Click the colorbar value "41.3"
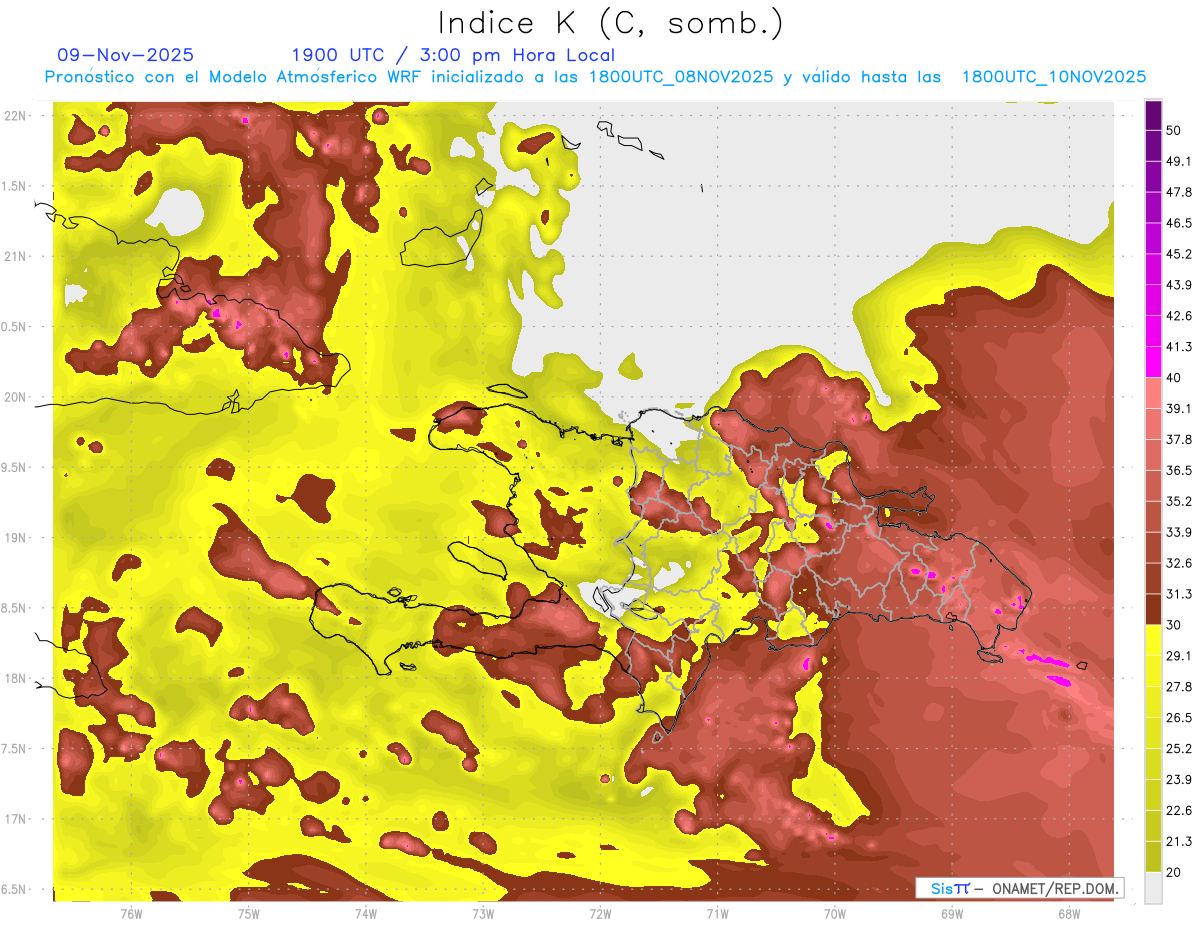This screenshot has height=927, width=1200. pyautogui.click(x=1179, y=347)
